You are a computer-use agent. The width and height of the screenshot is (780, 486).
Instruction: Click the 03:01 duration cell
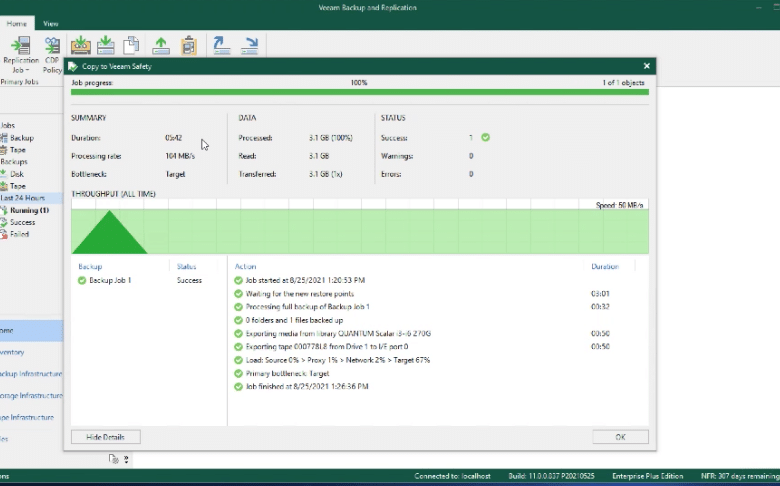pos(600,294)
